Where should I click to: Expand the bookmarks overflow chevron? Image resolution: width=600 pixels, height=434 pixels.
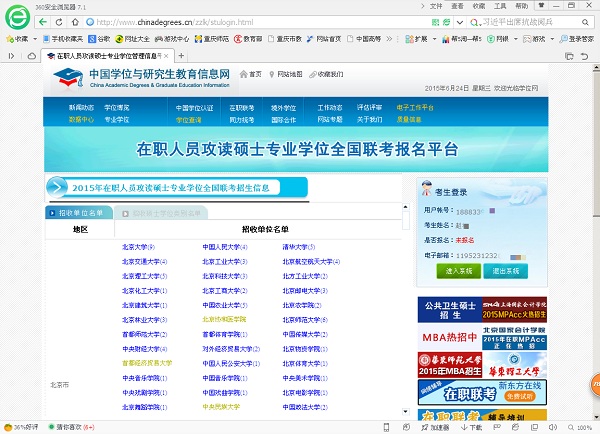pyautogui.click(x=389, y=39)
